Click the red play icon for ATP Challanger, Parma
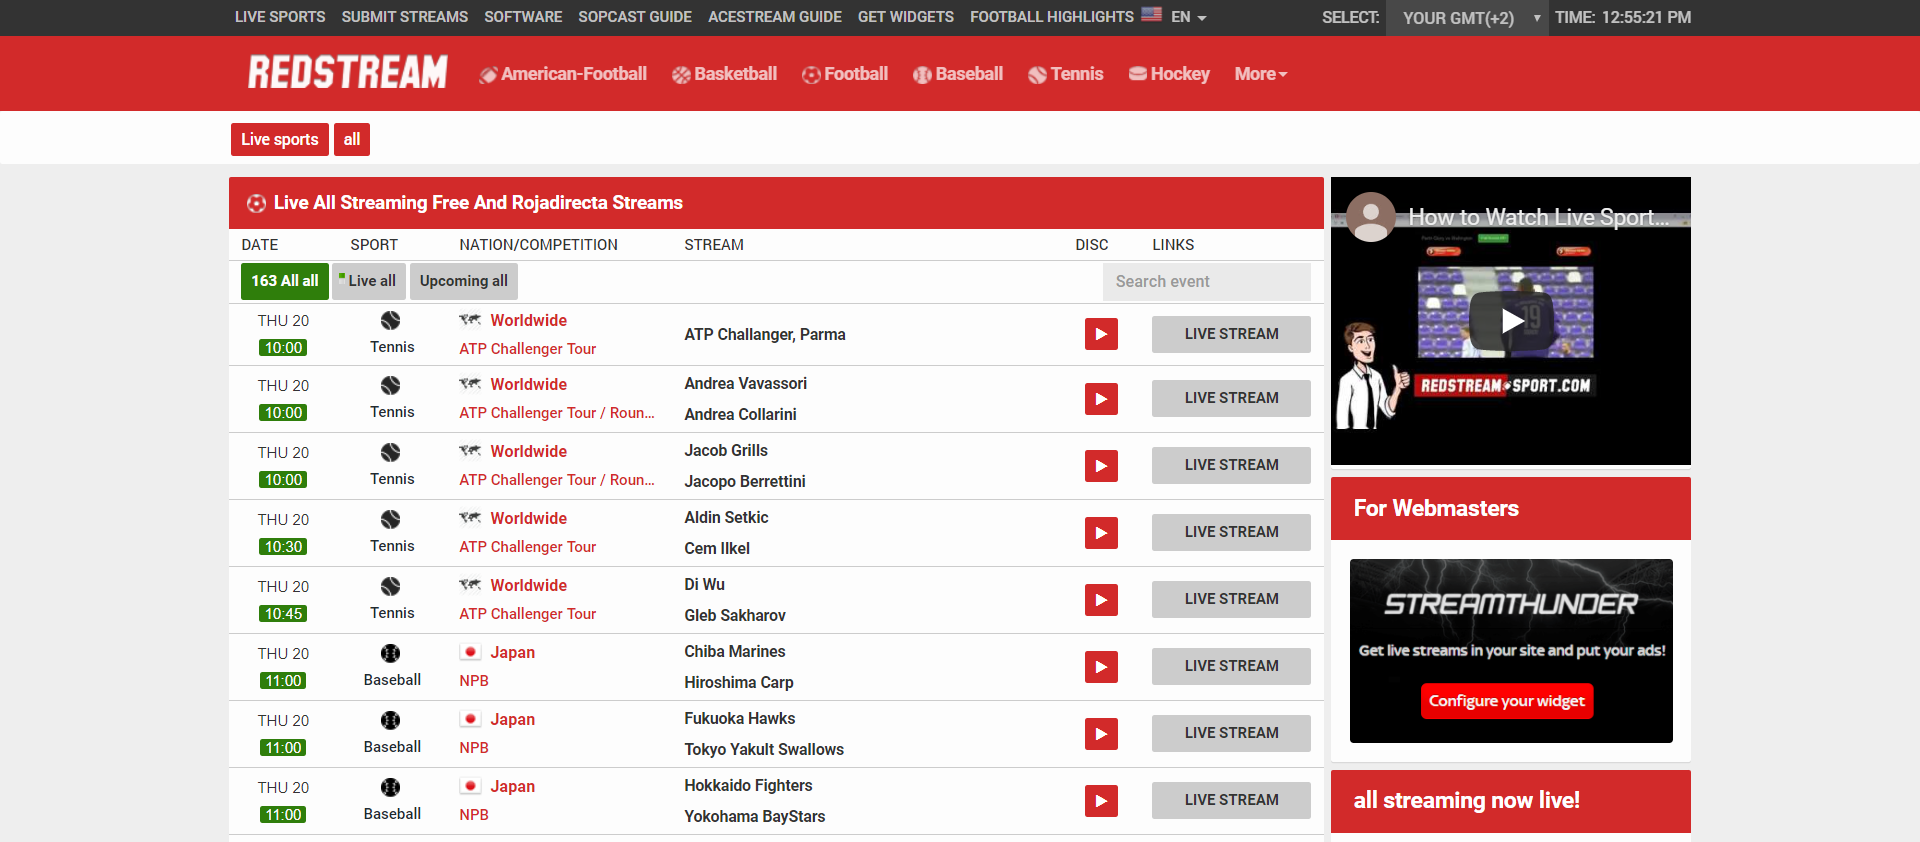1920x842 pixels. (1101, 334)
